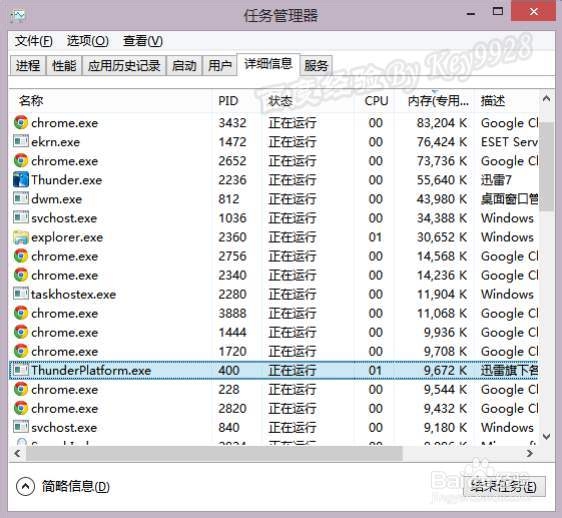562x518 pixels.
Task: Click description 迅雷7
Action: point(496,180)
